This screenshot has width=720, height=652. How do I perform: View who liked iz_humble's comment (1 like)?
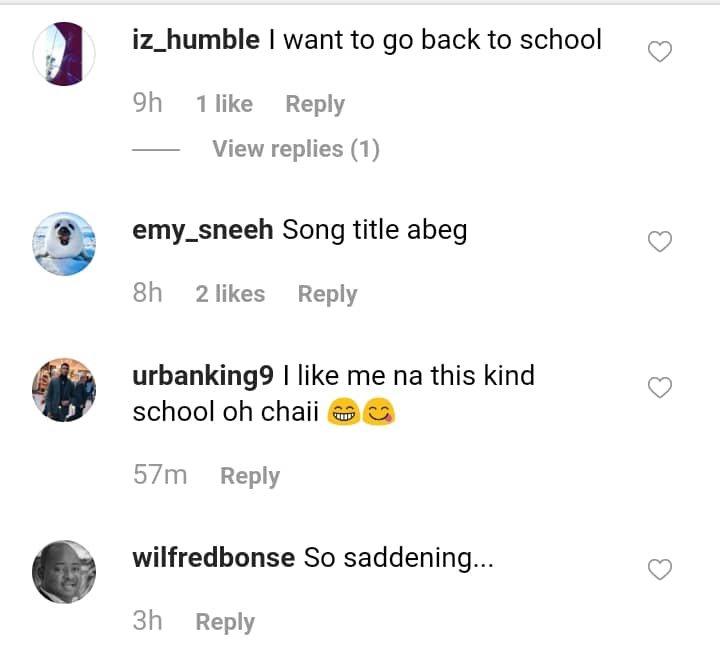click(x=224, y=104)
